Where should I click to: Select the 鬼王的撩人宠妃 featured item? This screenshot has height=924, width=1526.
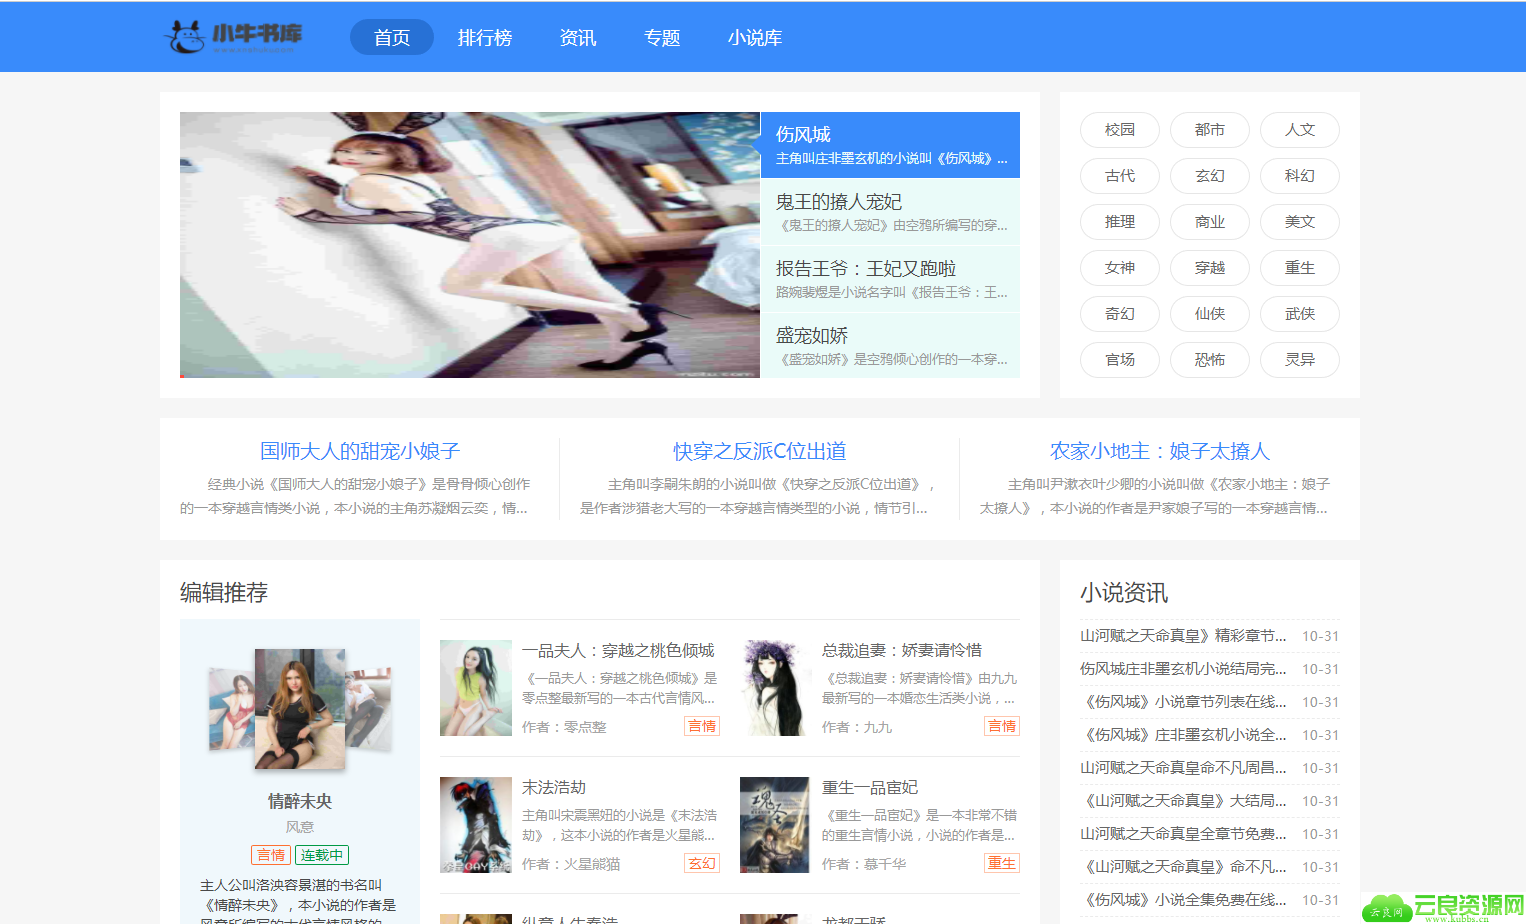point(890,212)
